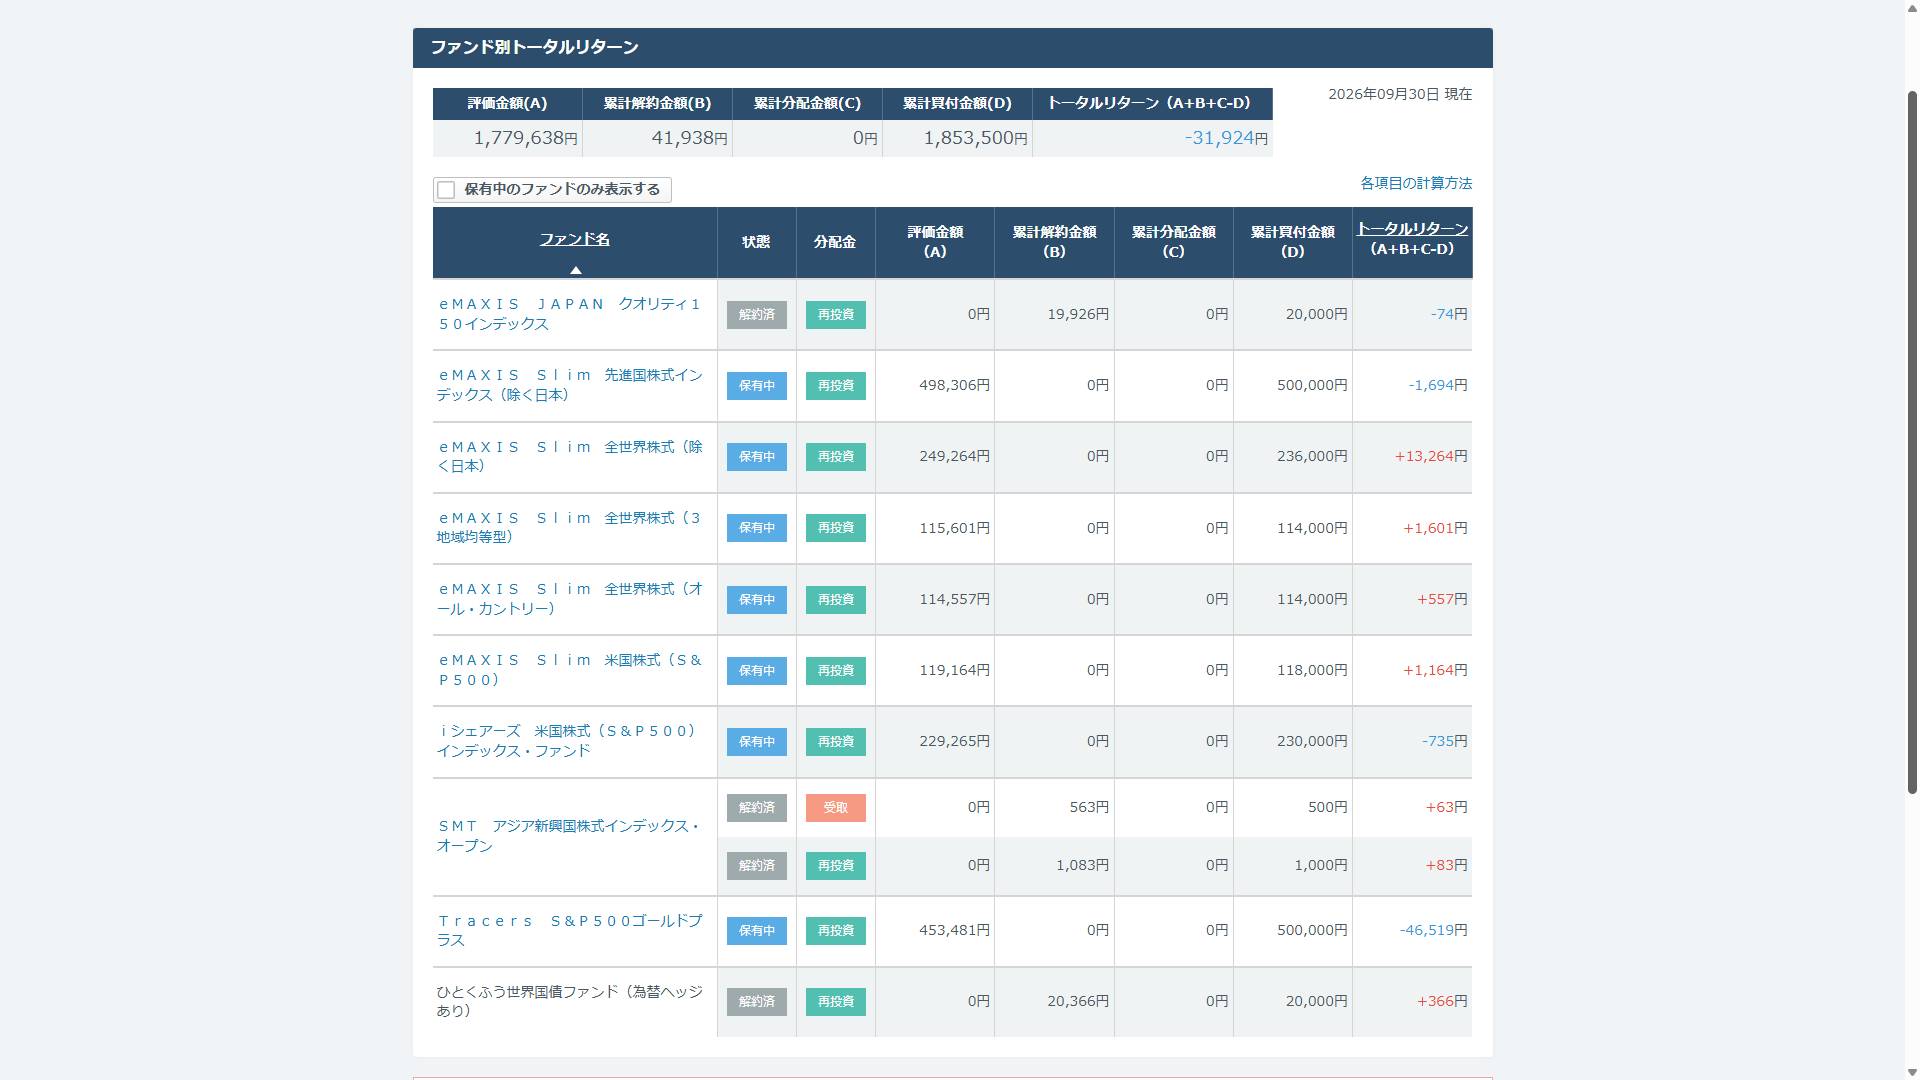Open eMAXIS Slim 先進国株式インデックス fund link
Screen dimensions: 1920x1080
(x=569, y=385)
